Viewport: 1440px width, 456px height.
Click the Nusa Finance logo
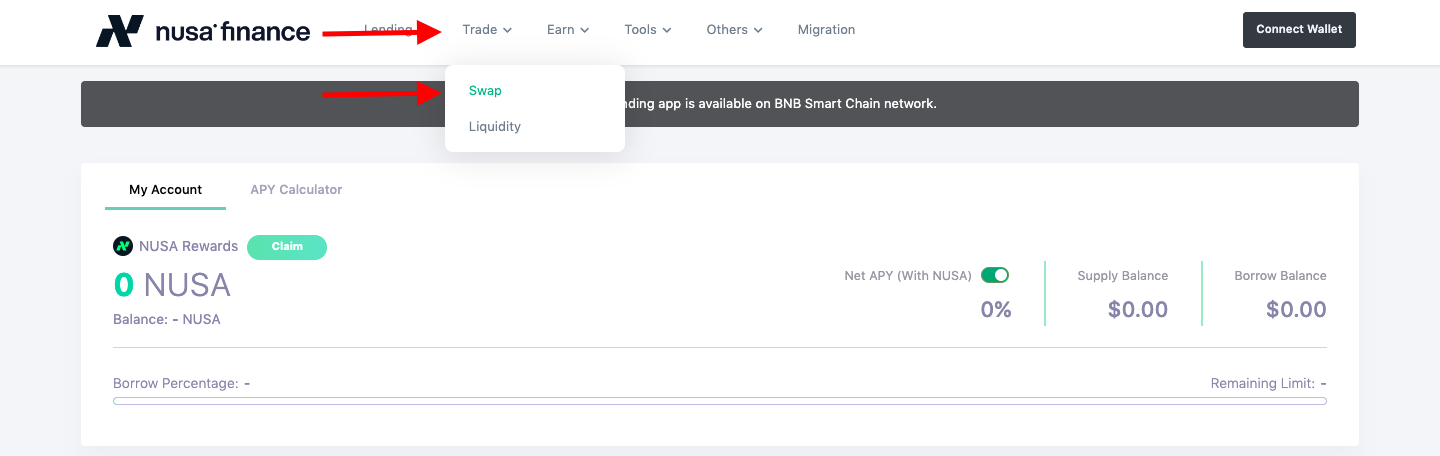tap(203, 30)
